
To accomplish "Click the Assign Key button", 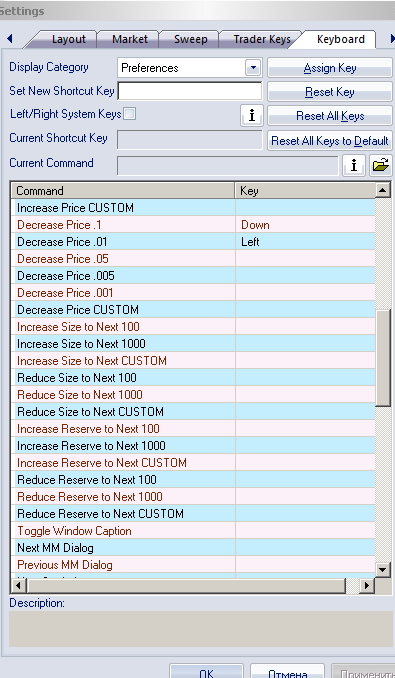I will [330, 68].
